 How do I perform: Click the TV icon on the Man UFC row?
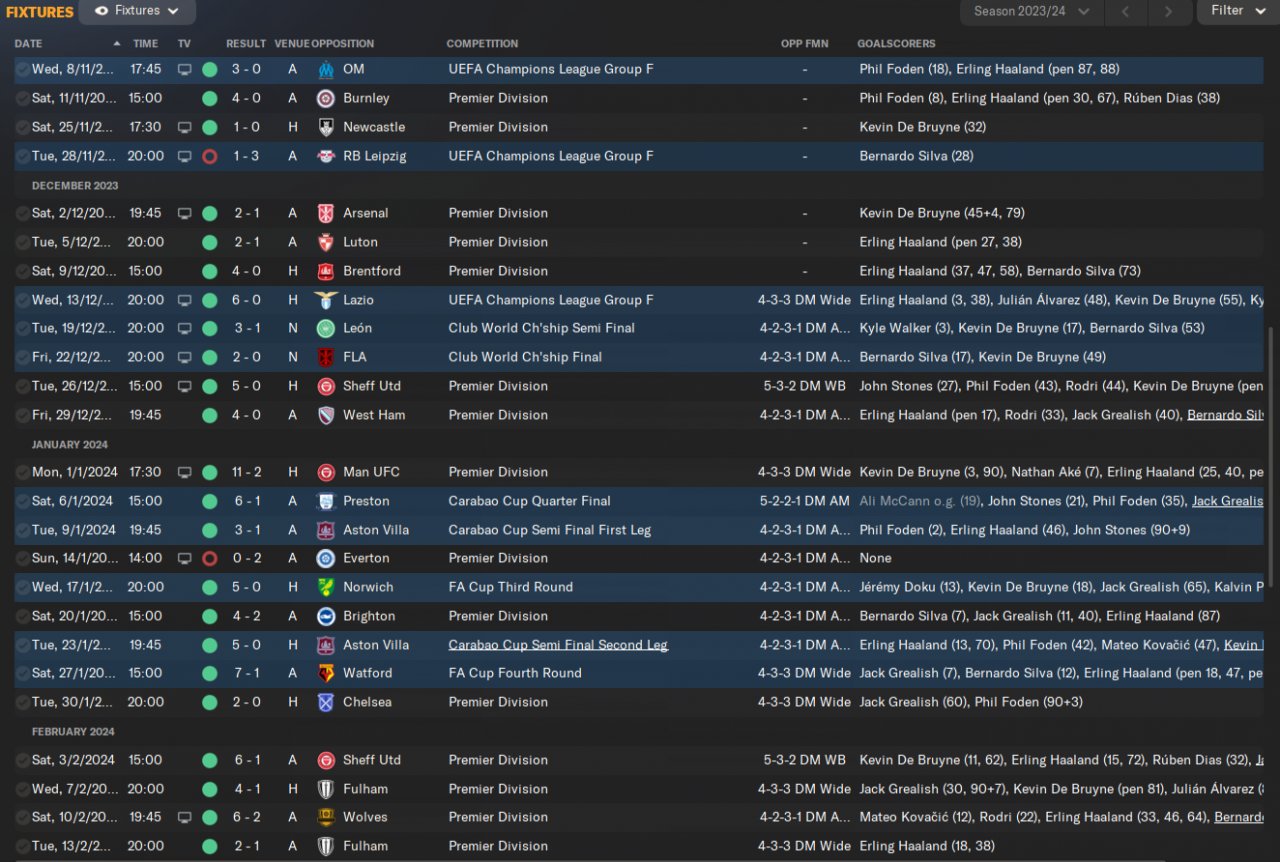(184, 472)
